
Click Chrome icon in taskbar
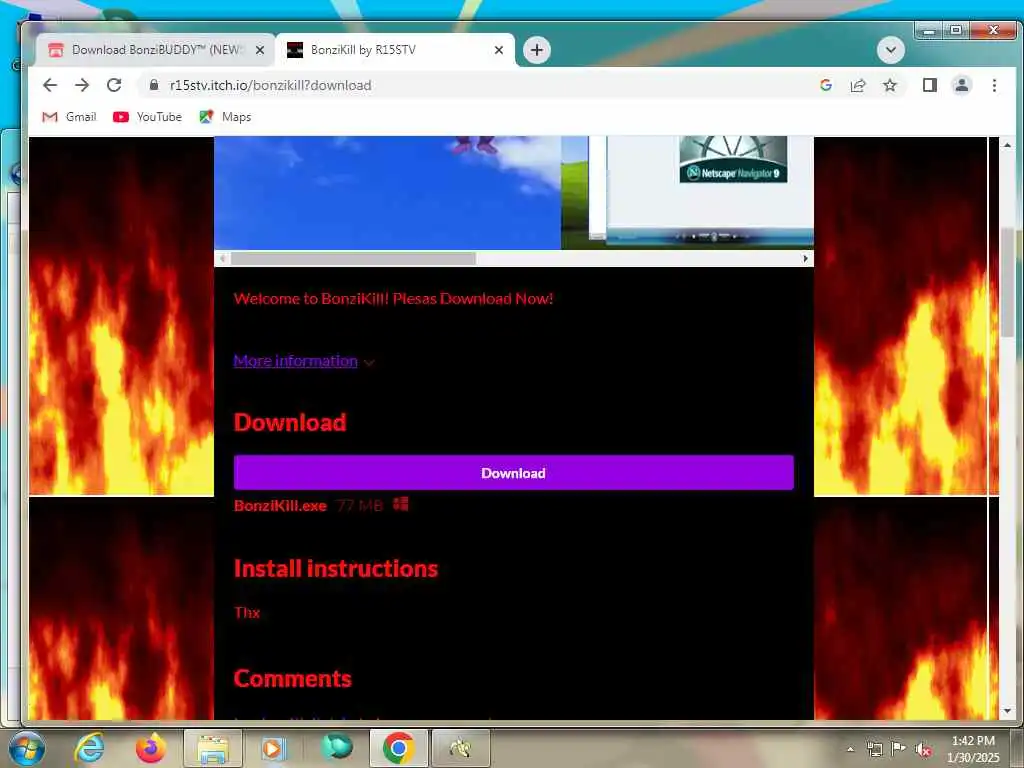pos(399,748)
